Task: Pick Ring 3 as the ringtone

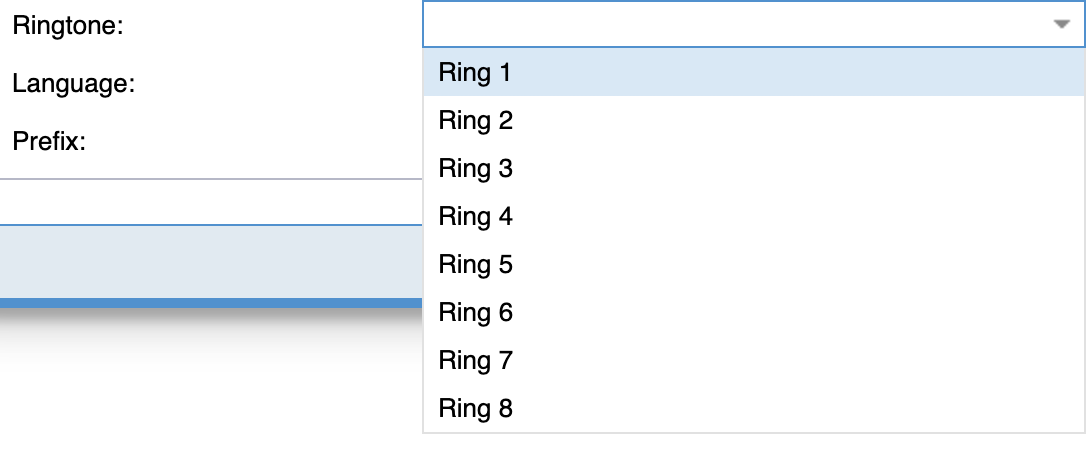Action: pos(475,169)
